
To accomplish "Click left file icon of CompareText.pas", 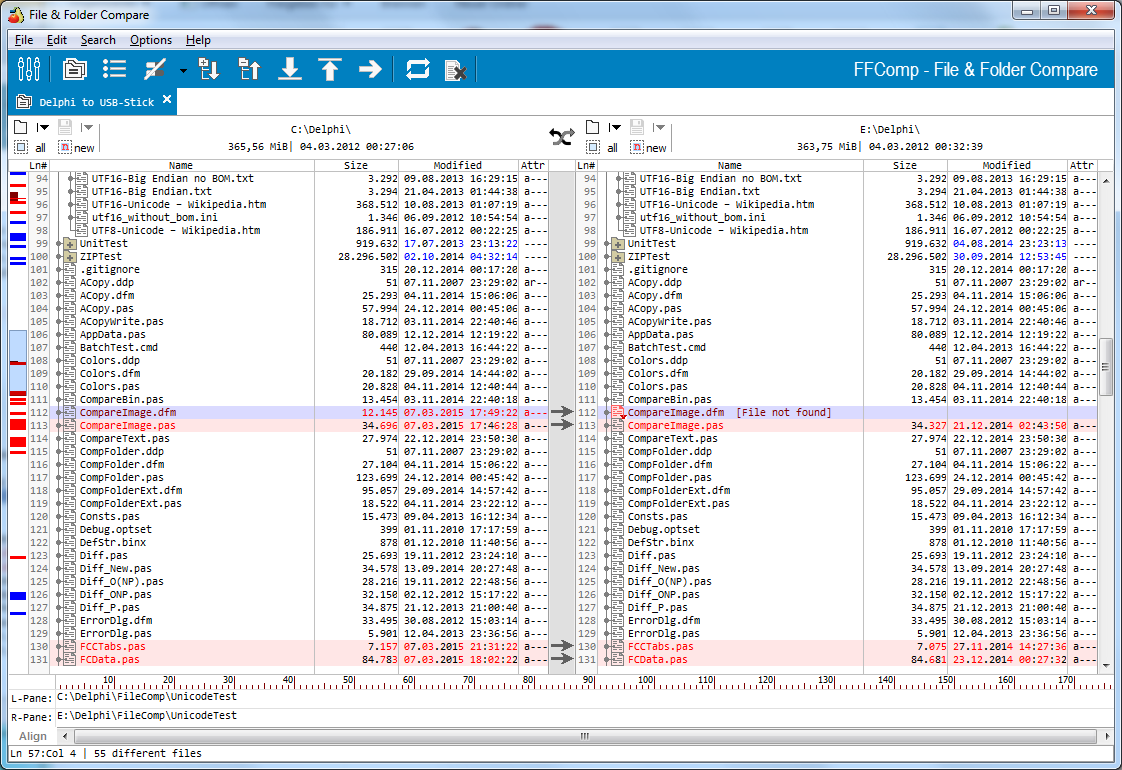I will (70, 439).
